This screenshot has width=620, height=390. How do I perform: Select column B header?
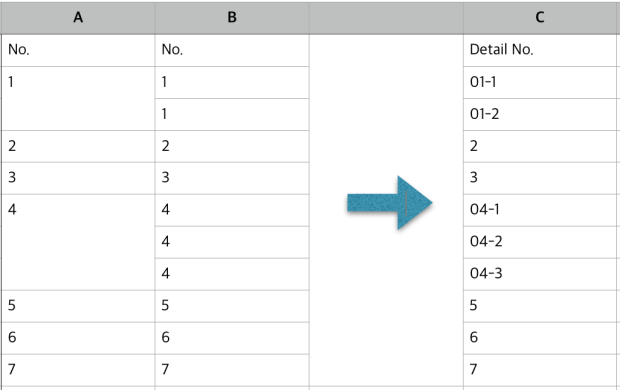232,18
